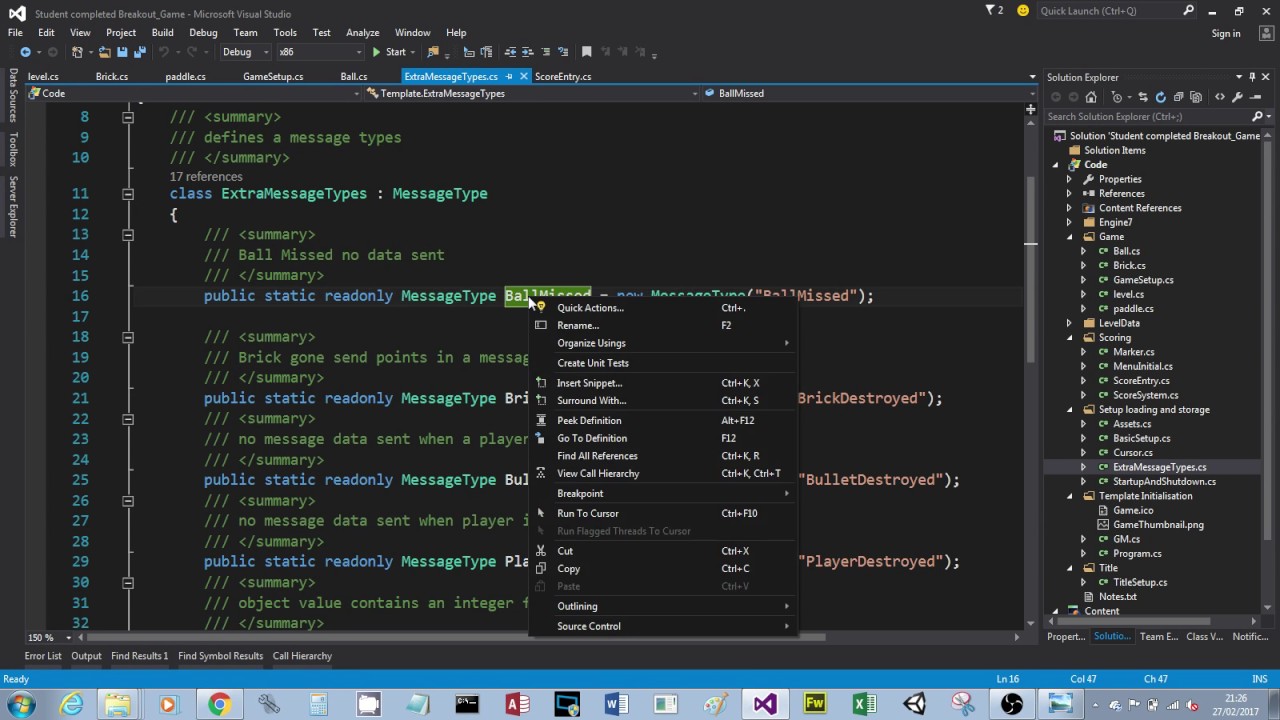Click Sign in link
The image size is (1280, 720).
click(1226, 33)
